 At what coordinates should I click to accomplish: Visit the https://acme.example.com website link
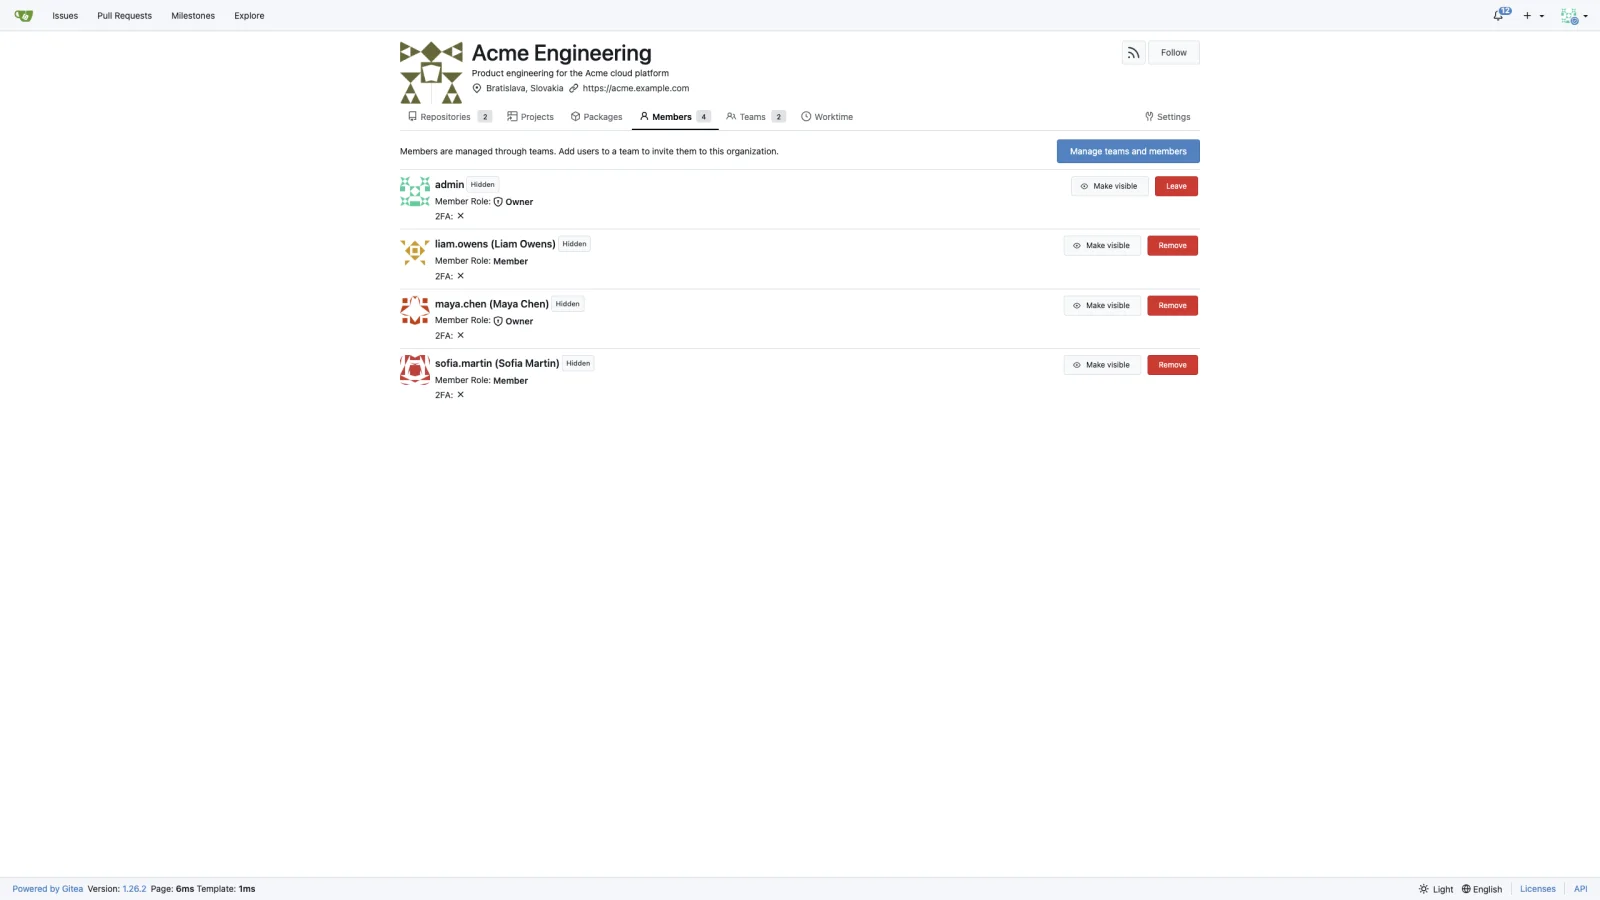coord(636,88)
